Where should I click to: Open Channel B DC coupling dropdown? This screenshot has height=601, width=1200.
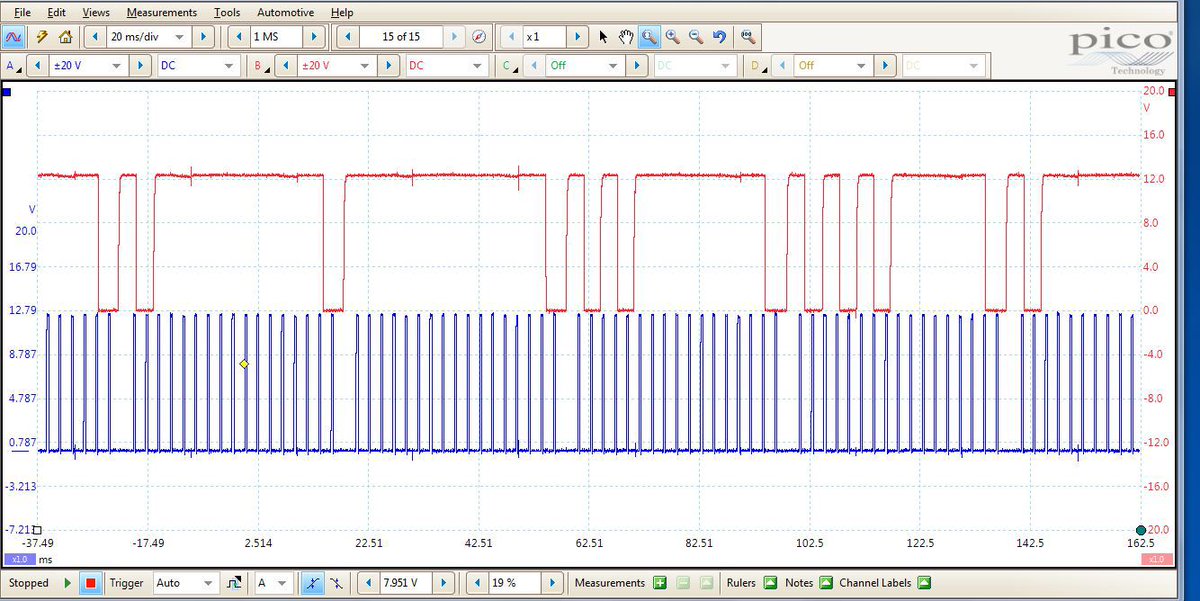(476, 66)
